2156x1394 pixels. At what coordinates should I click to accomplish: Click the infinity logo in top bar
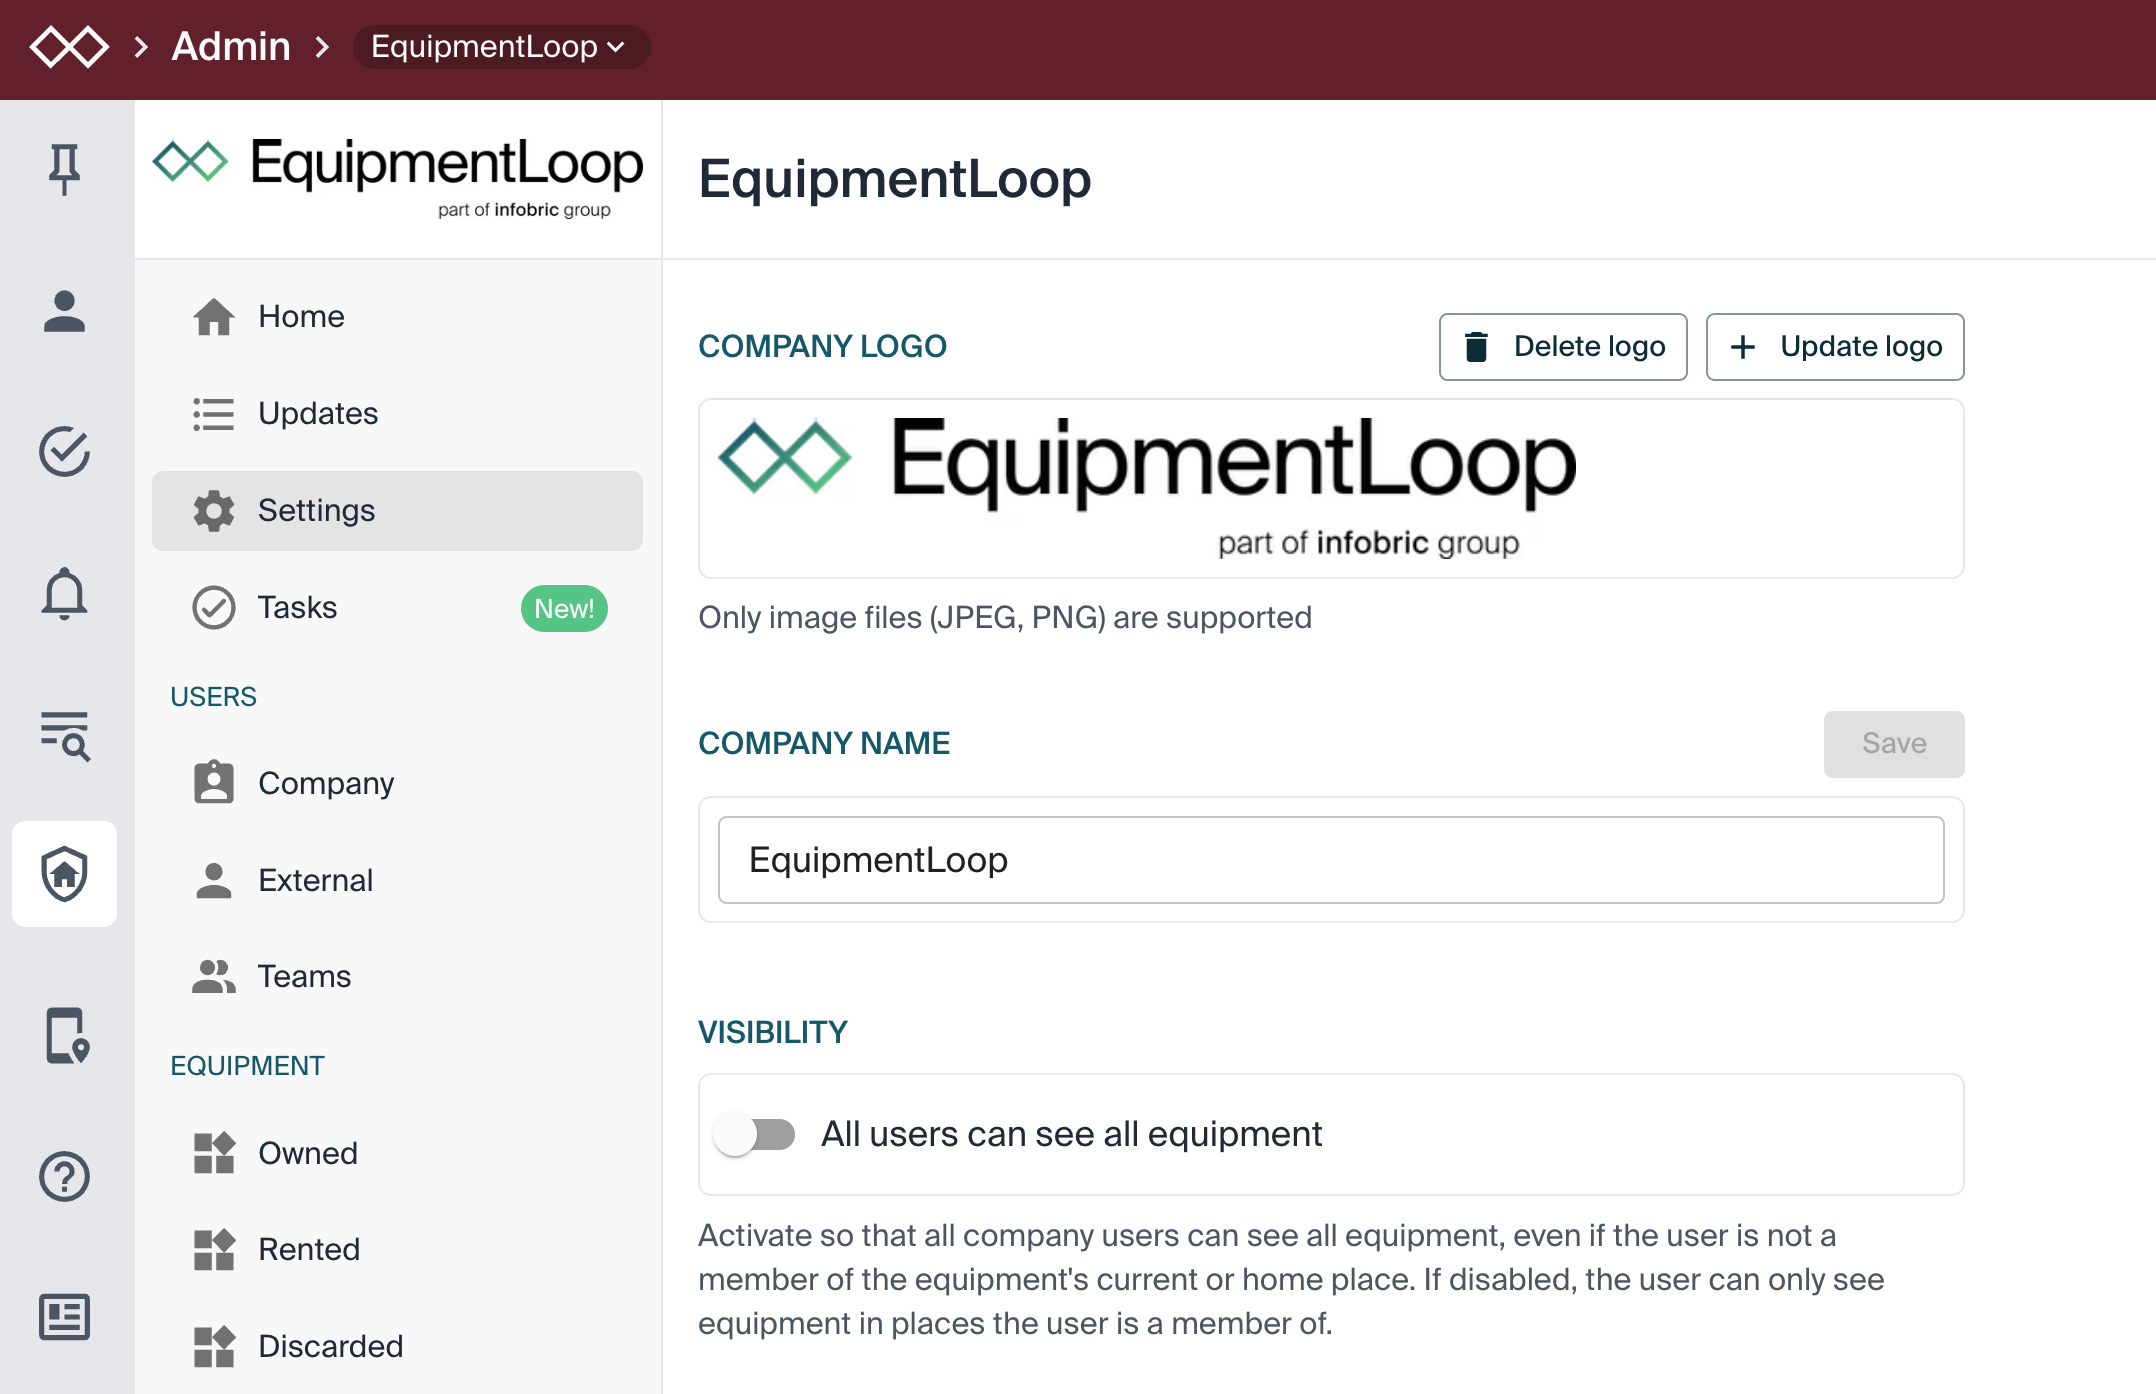68,47
